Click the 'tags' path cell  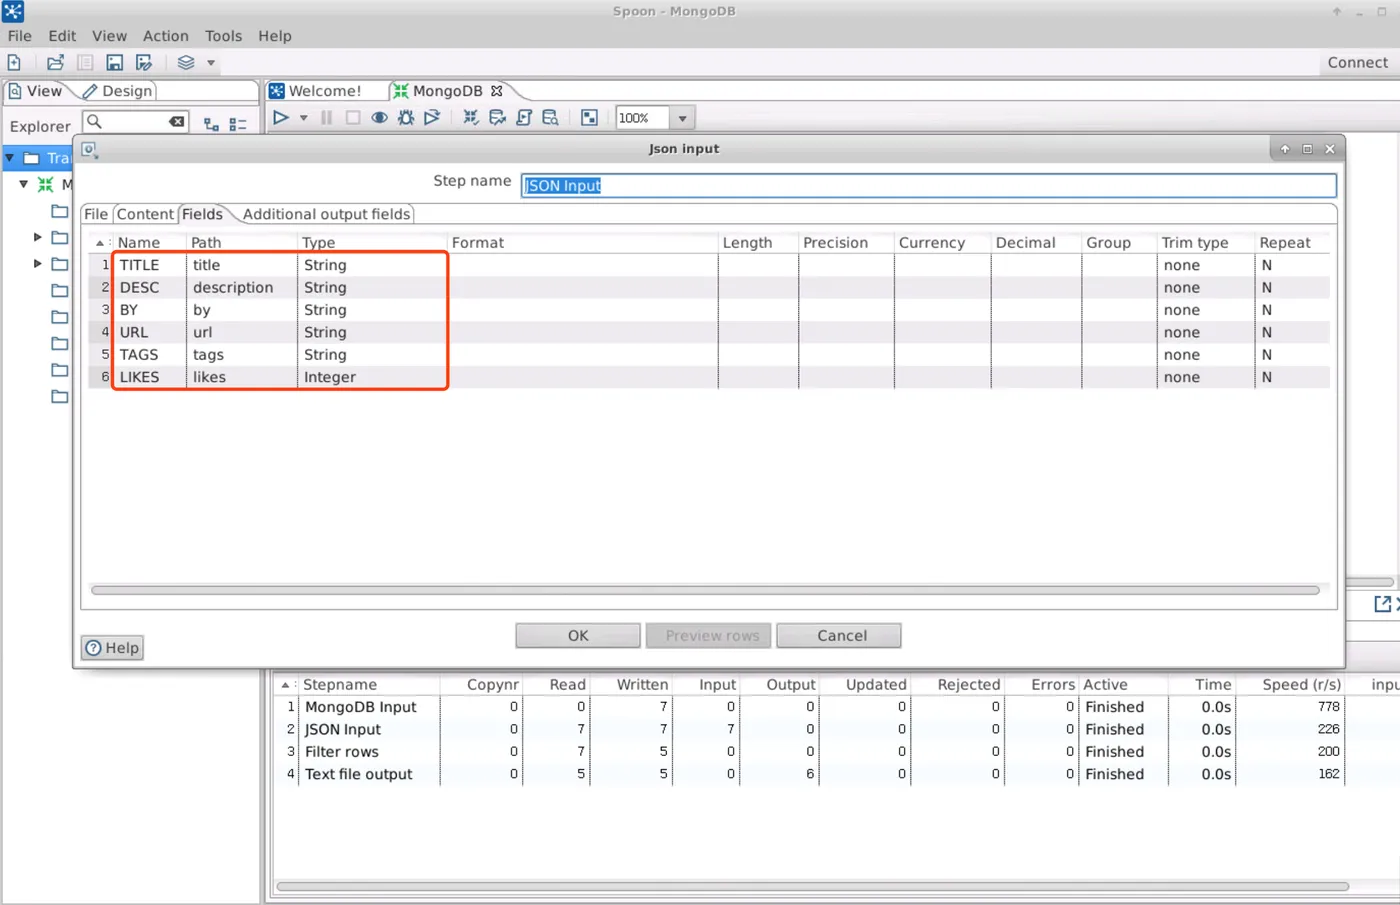click(x=242, y=355)
